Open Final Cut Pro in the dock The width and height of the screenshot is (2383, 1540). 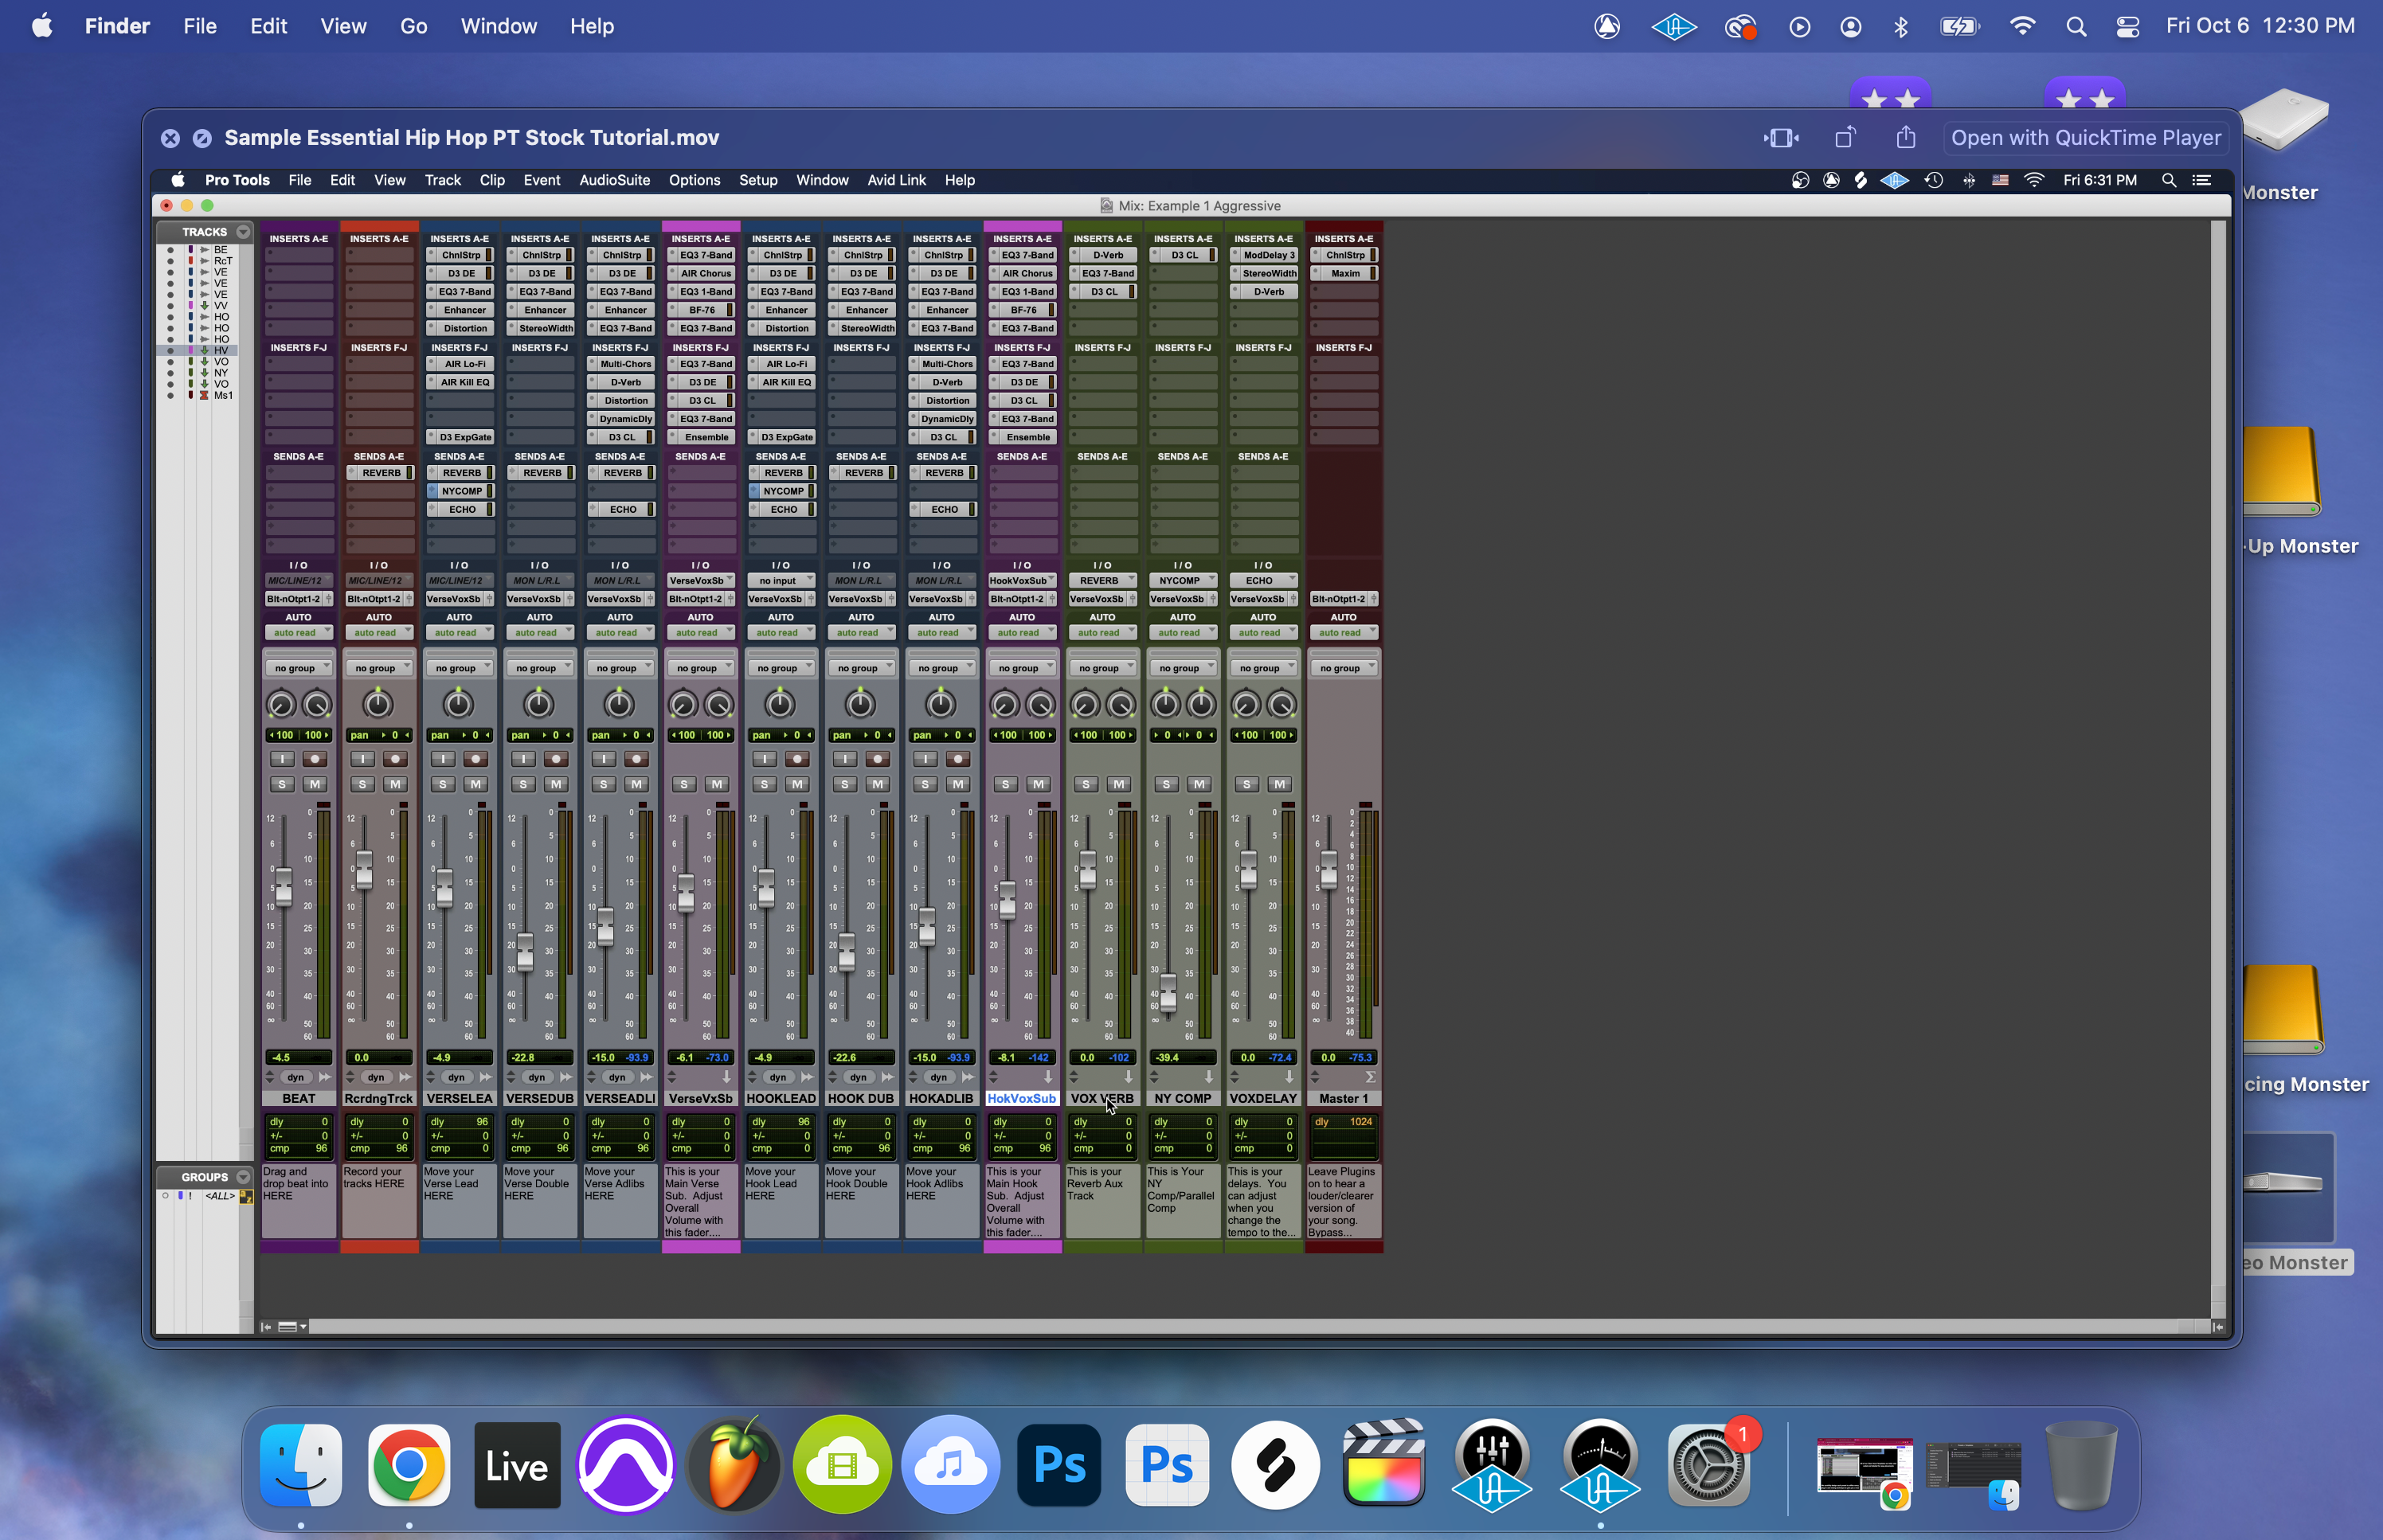tap(1384, 1466)
